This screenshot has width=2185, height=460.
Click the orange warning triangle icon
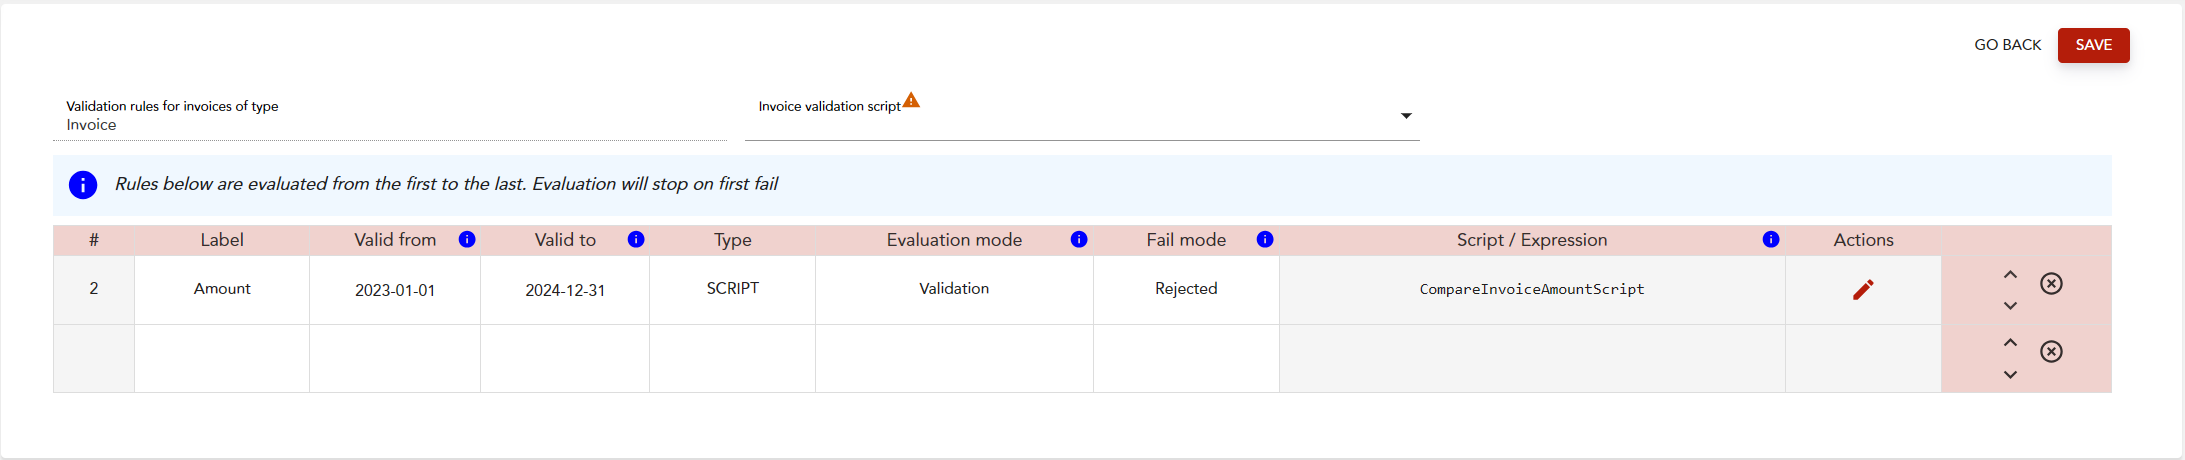911,100
